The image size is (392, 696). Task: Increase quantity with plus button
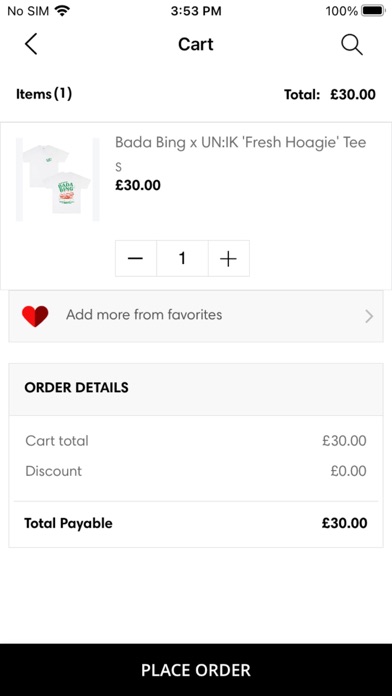(229, 258)
